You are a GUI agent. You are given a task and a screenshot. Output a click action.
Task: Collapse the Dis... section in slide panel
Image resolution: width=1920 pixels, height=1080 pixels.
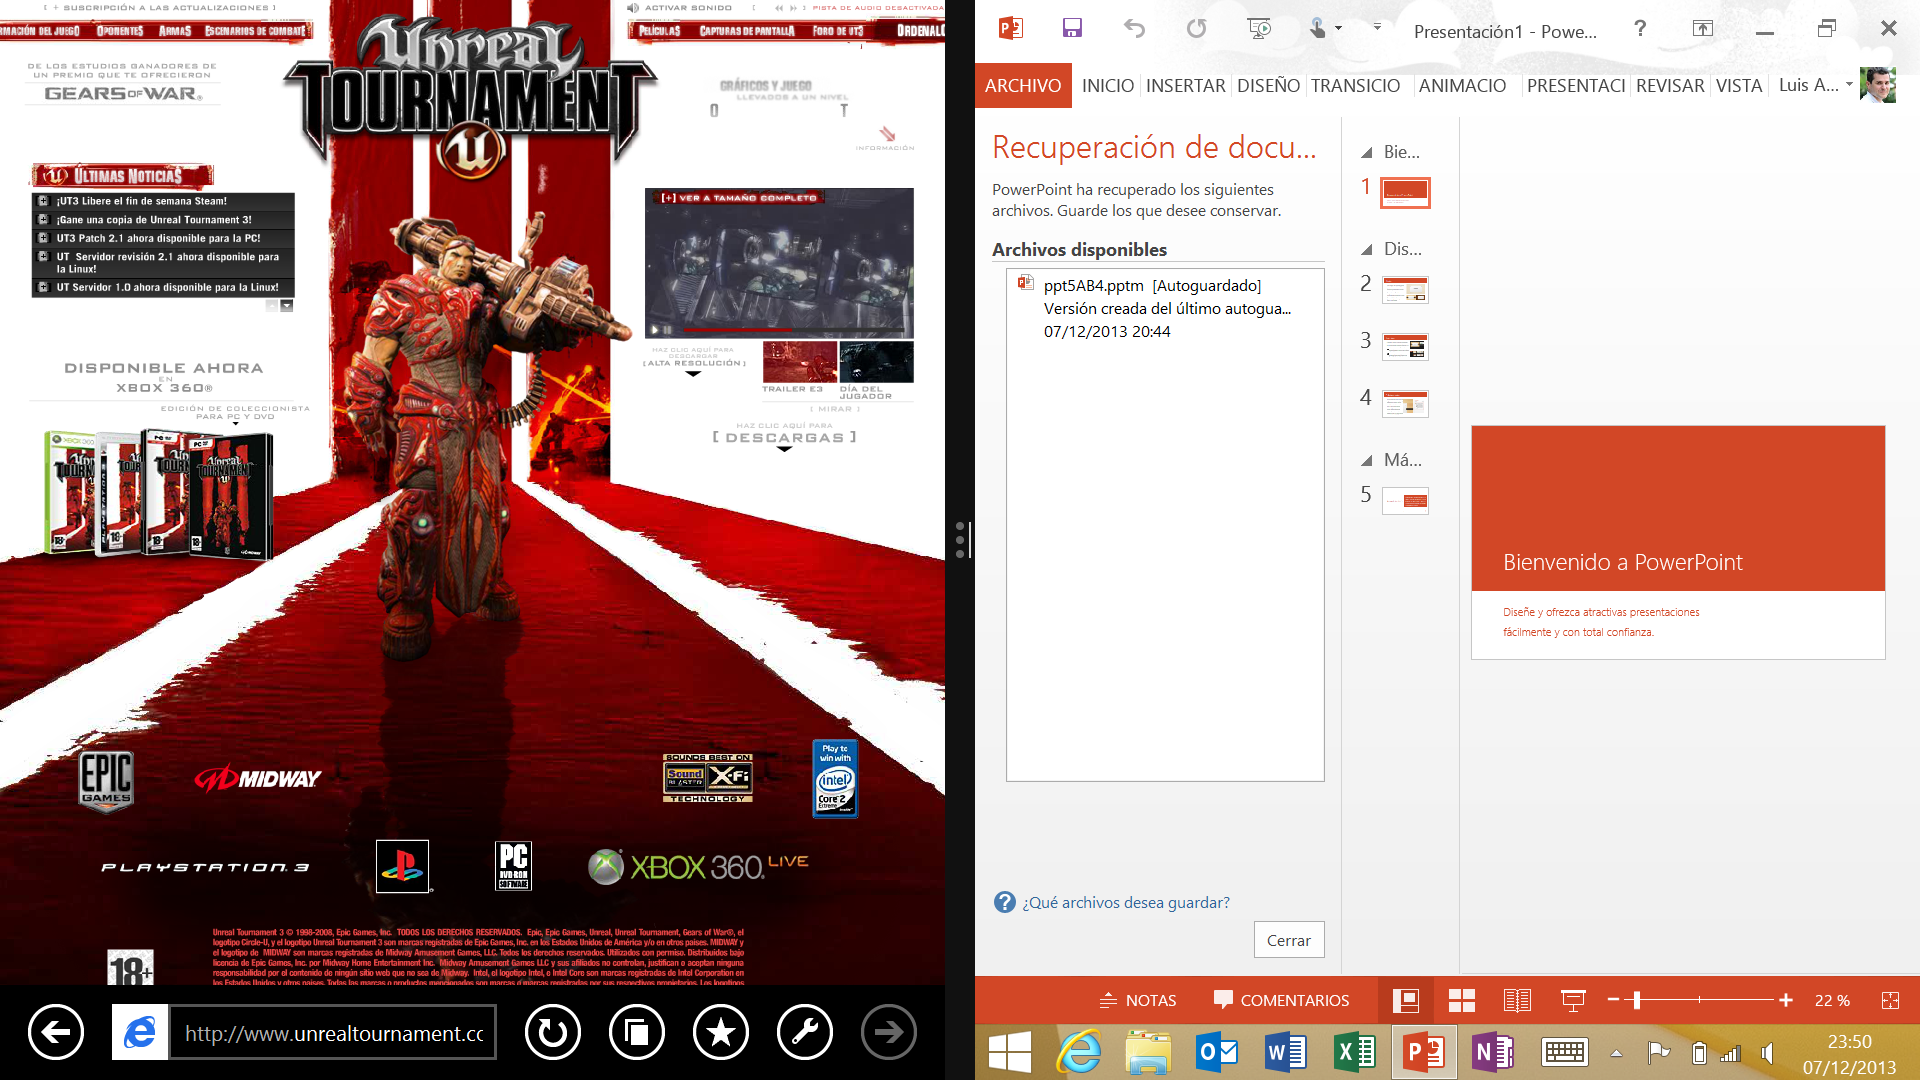tap(1366, 250)
